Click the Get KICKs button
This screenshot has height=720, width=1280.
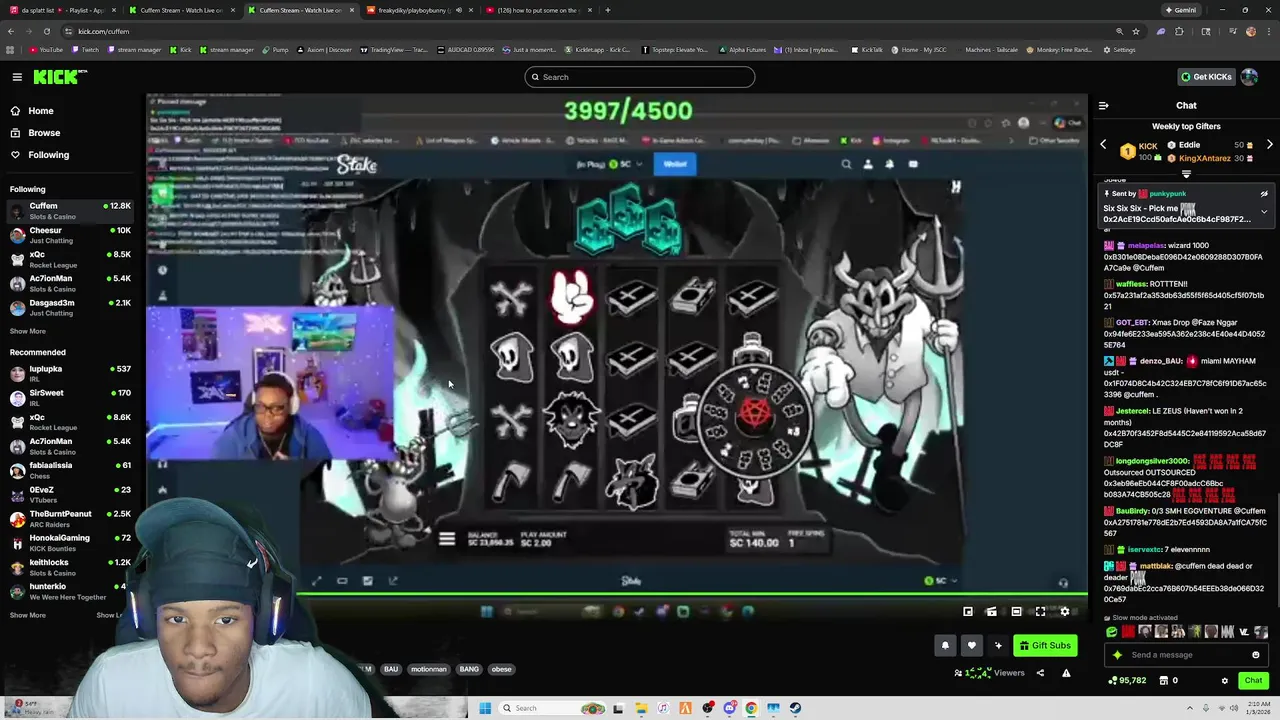point(1206,77)
